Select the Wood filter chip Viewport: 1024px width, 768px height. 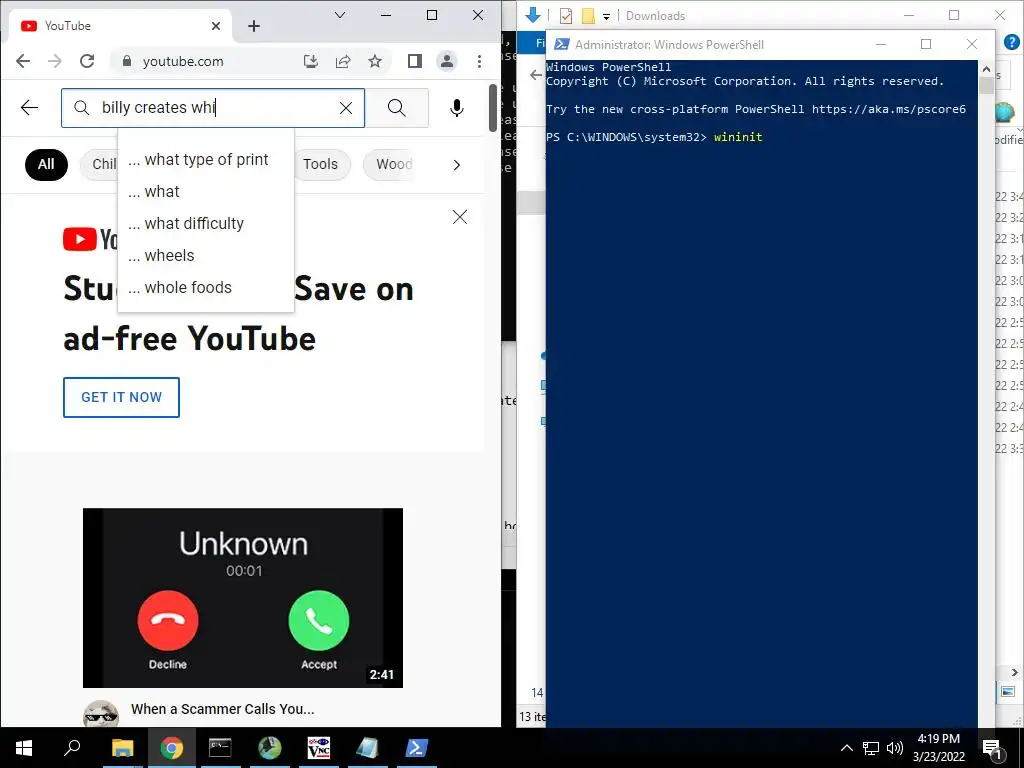click(389, 165)
